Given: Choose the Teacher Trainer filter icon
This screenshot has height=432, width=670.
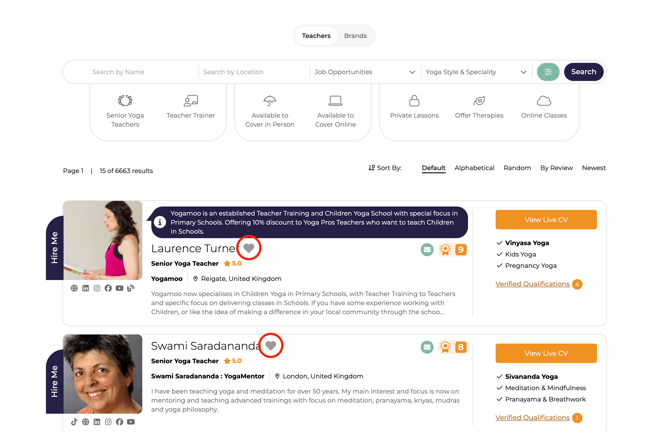Looking at the screenshot, I should pyautogui.click(x=190, y=101).
